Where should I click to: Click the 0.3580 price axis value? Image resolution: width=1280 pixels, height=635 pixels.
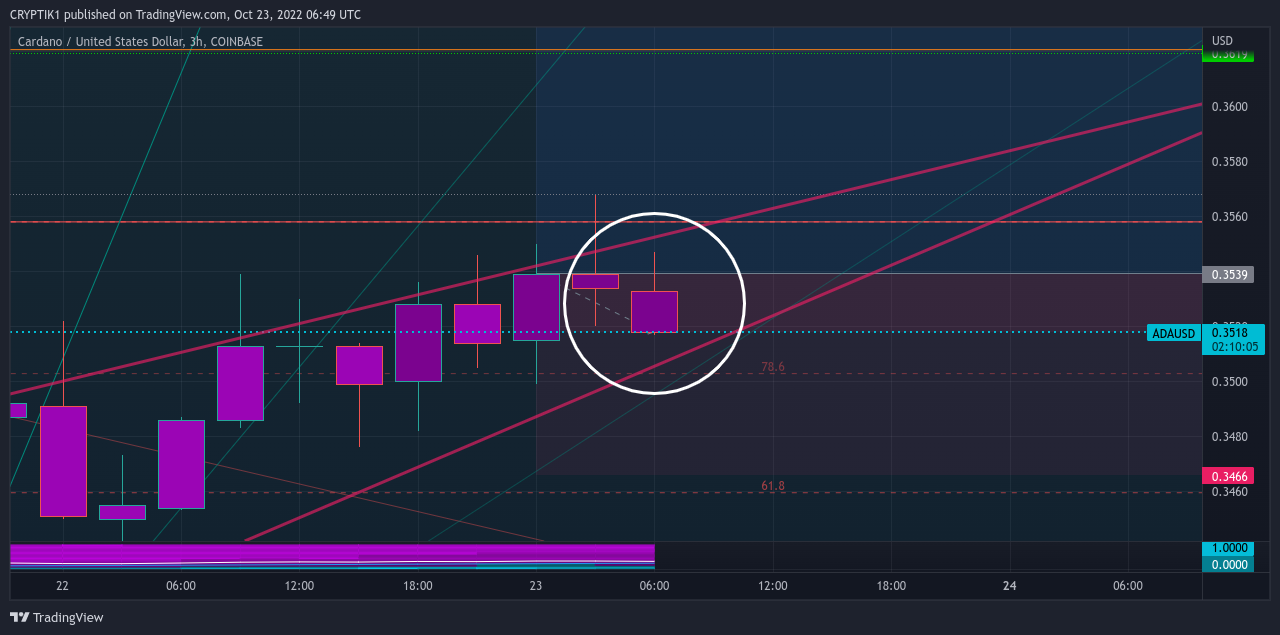click(x=1229, y=161)
